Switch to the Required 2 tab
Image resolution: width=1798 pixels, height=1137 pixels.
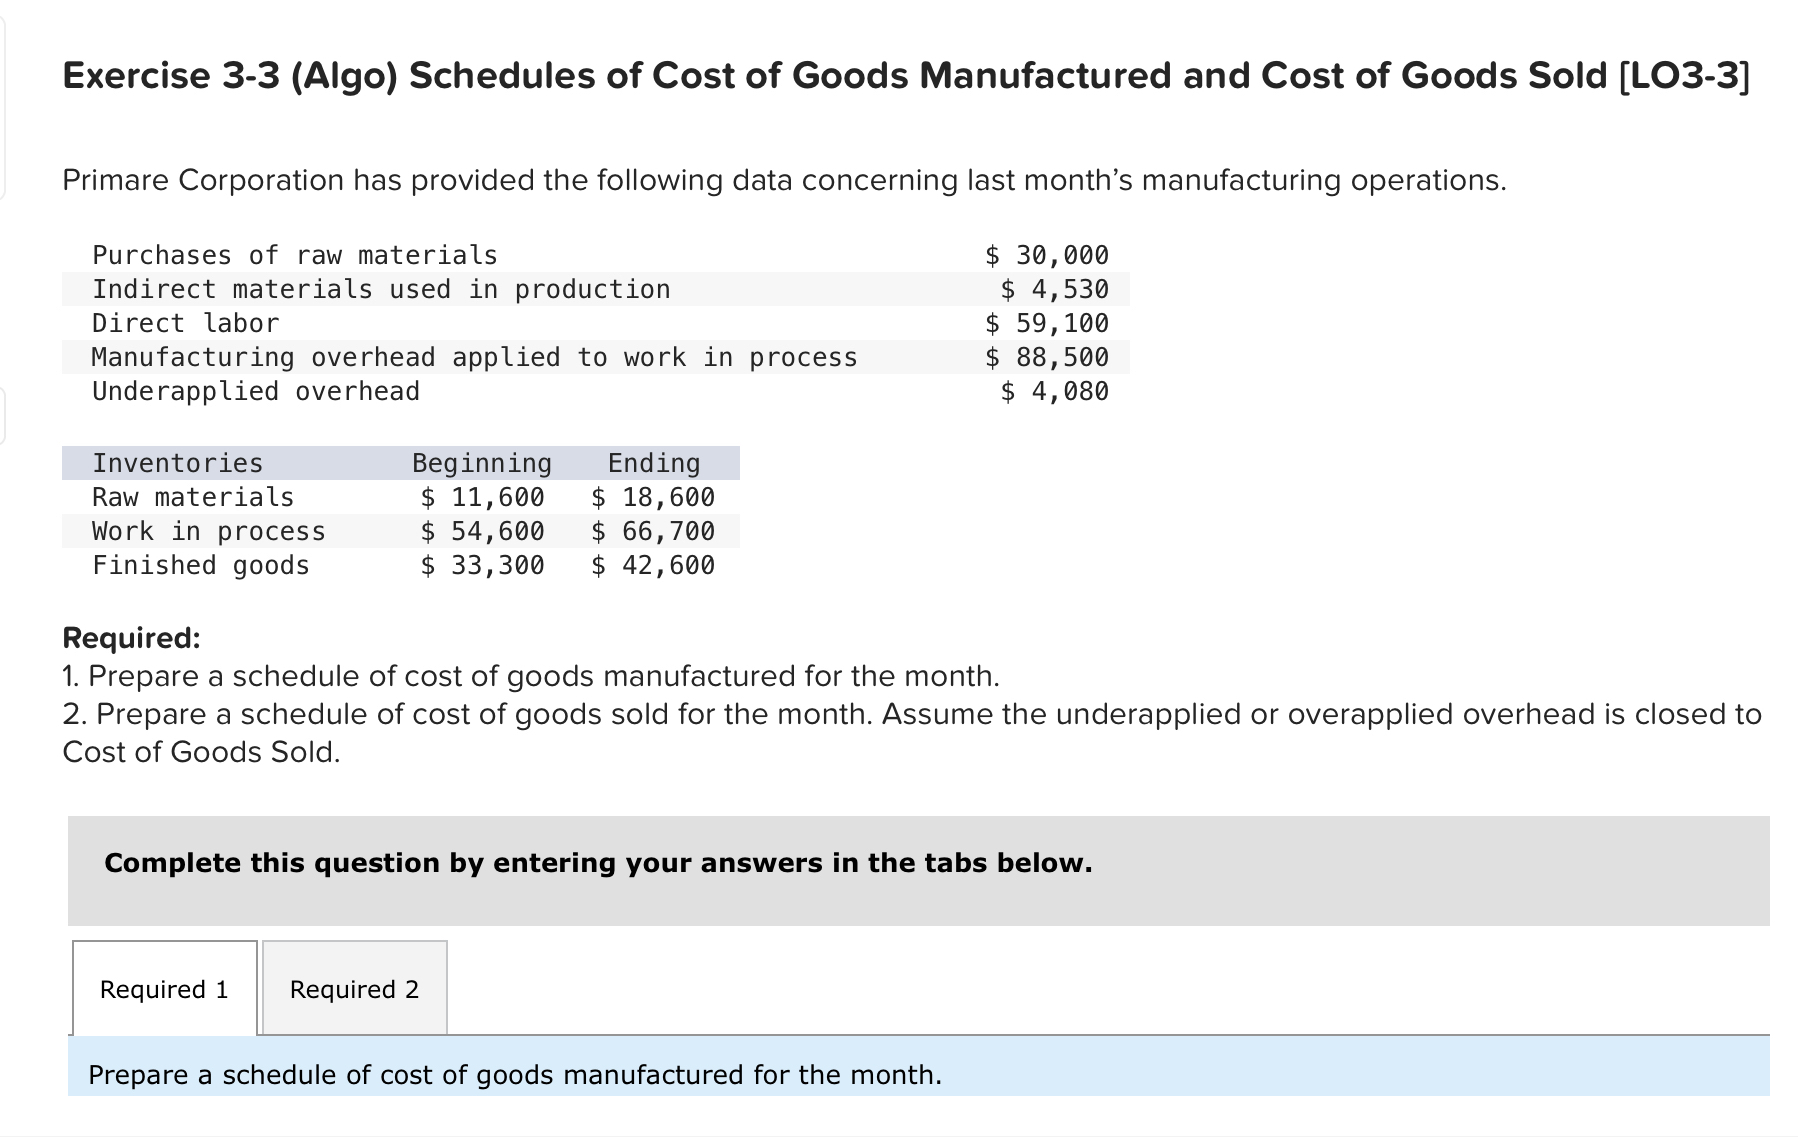353,989
